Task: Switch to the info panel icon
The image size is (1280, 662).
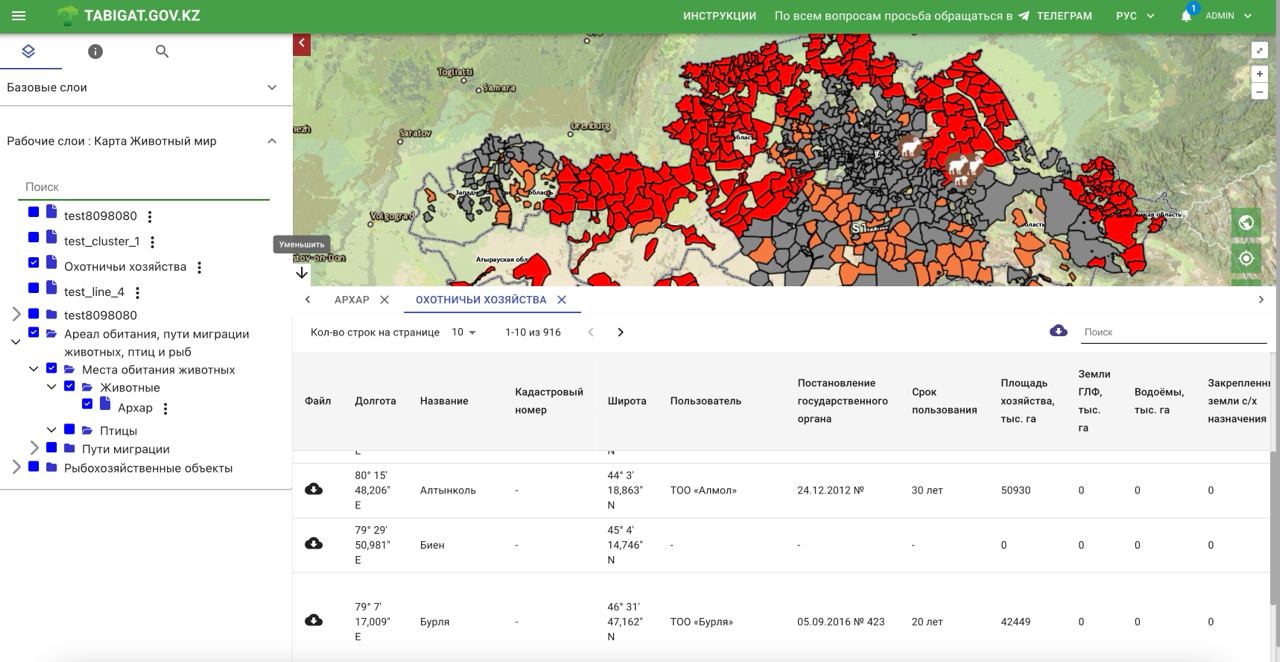Action: coord(95,51)
